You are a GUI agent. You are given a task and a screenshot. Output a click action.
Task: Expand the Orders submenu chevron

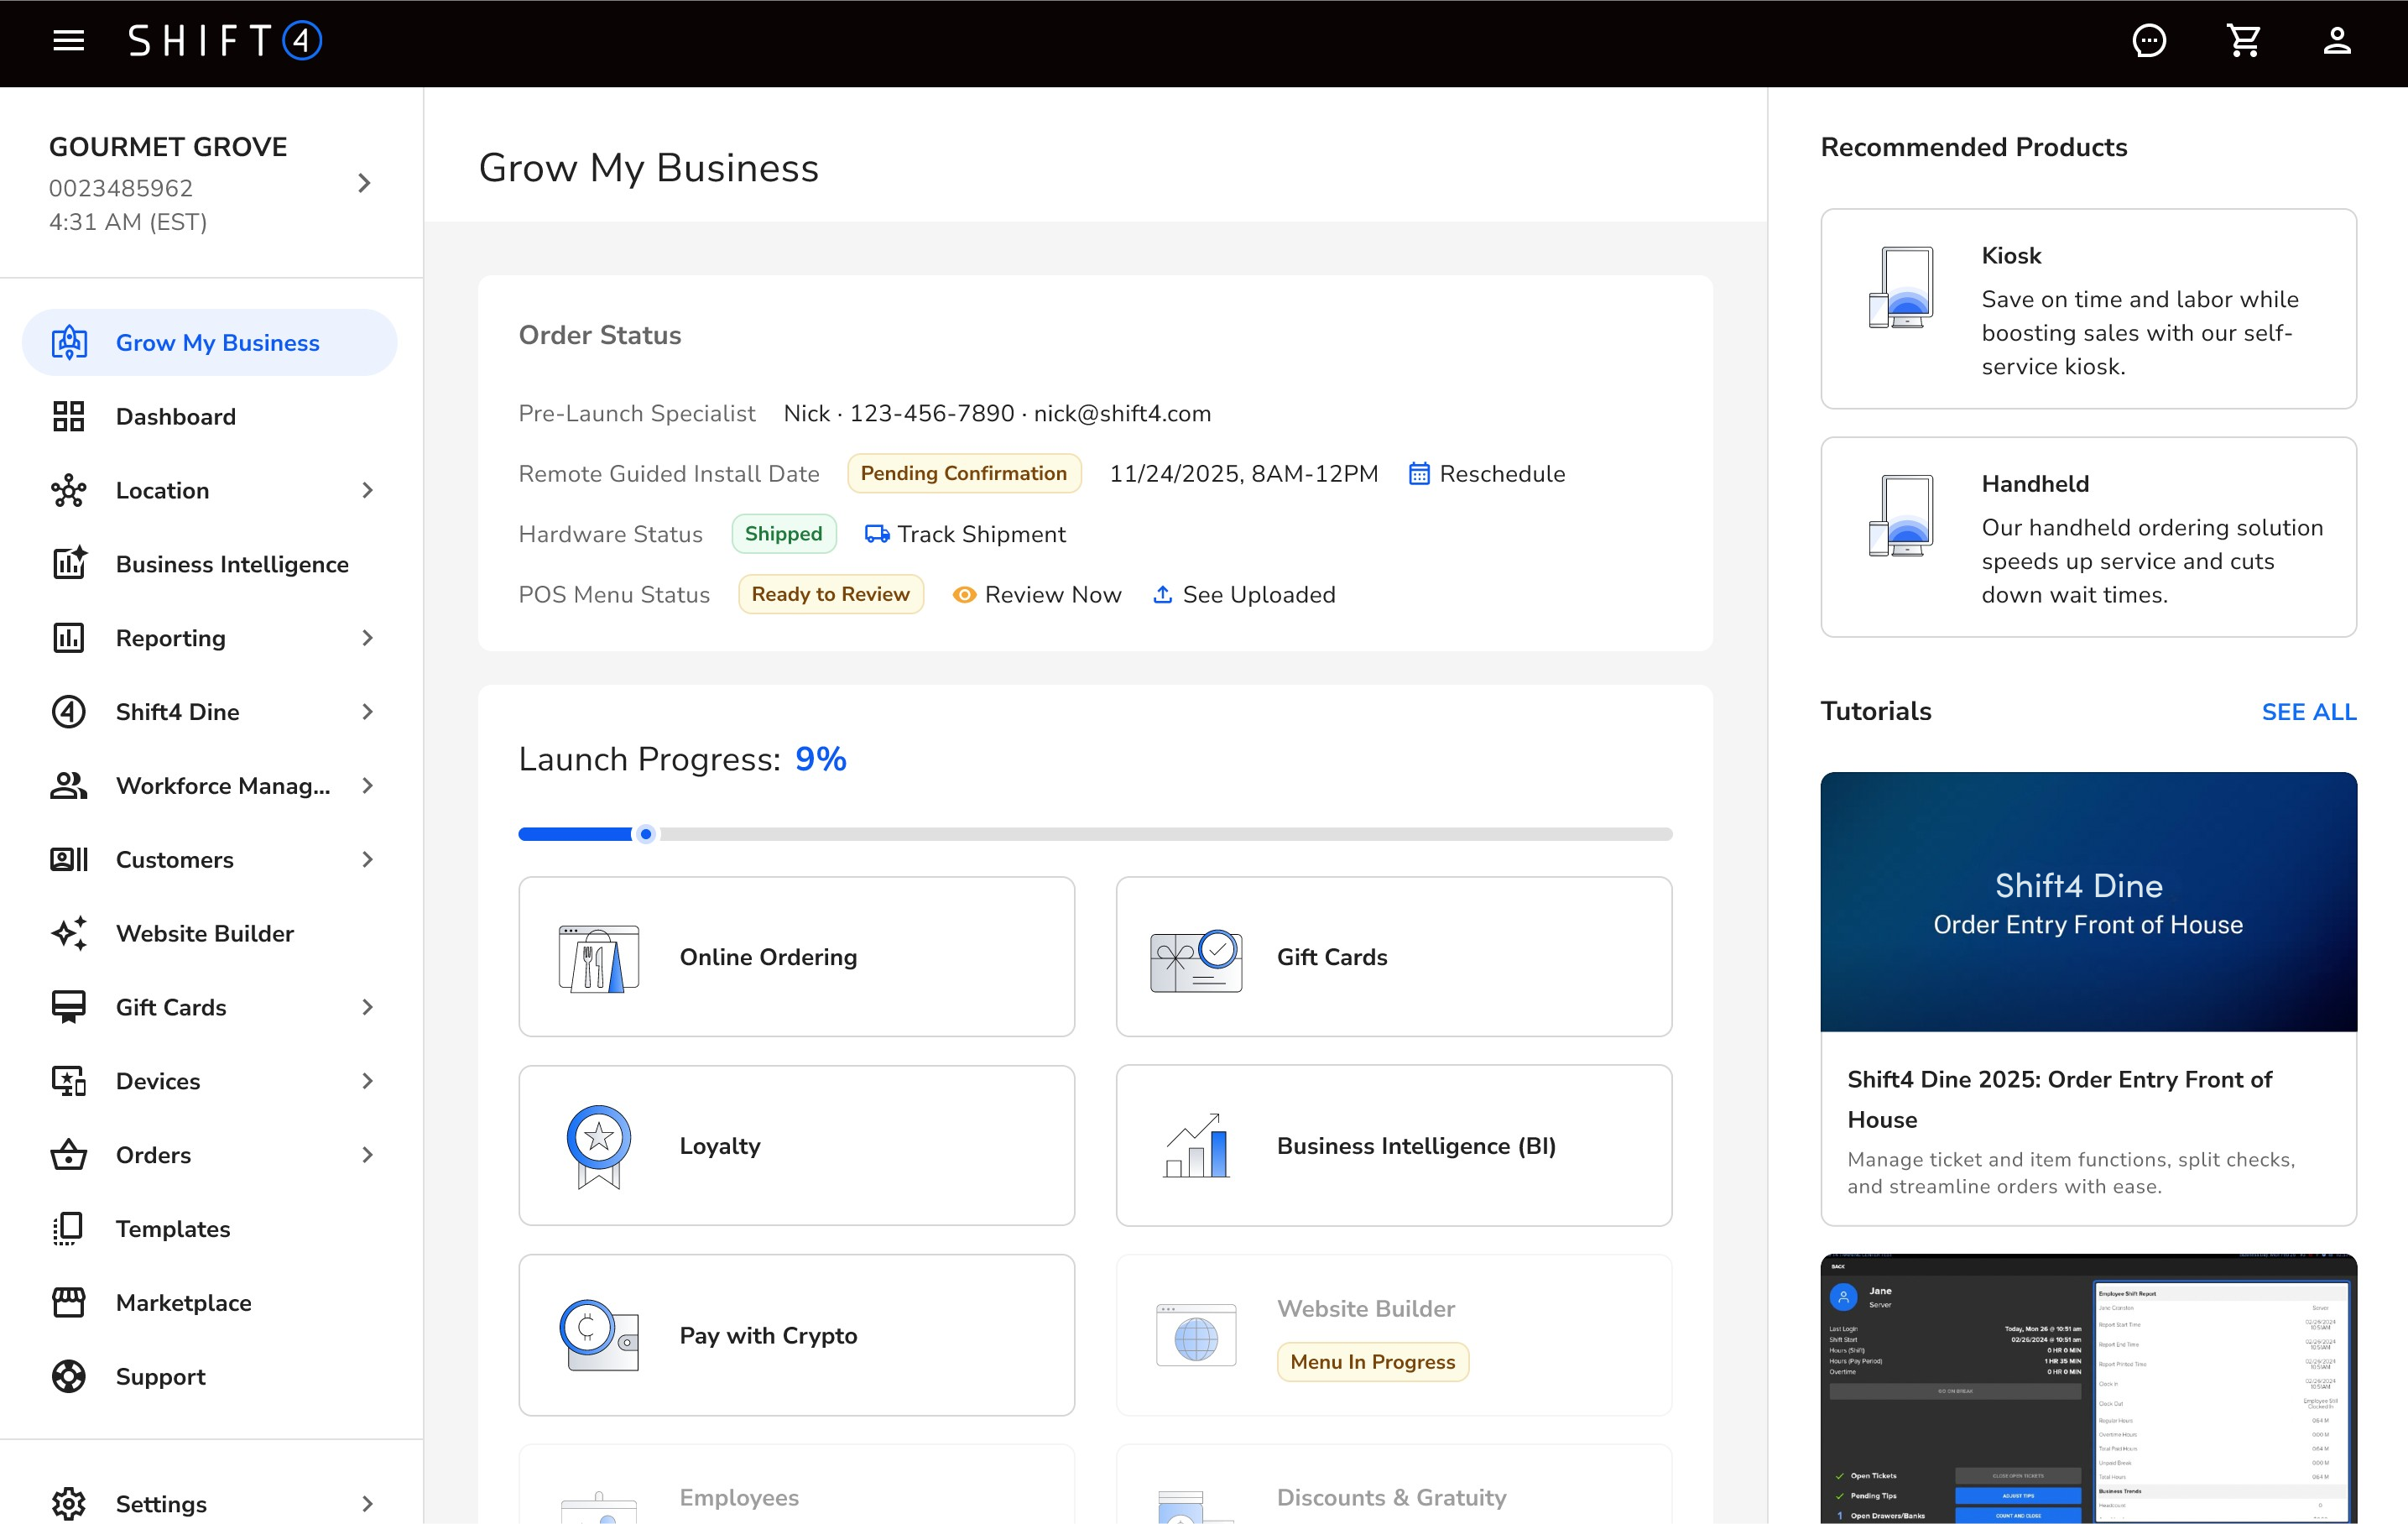click(367, 1155)
